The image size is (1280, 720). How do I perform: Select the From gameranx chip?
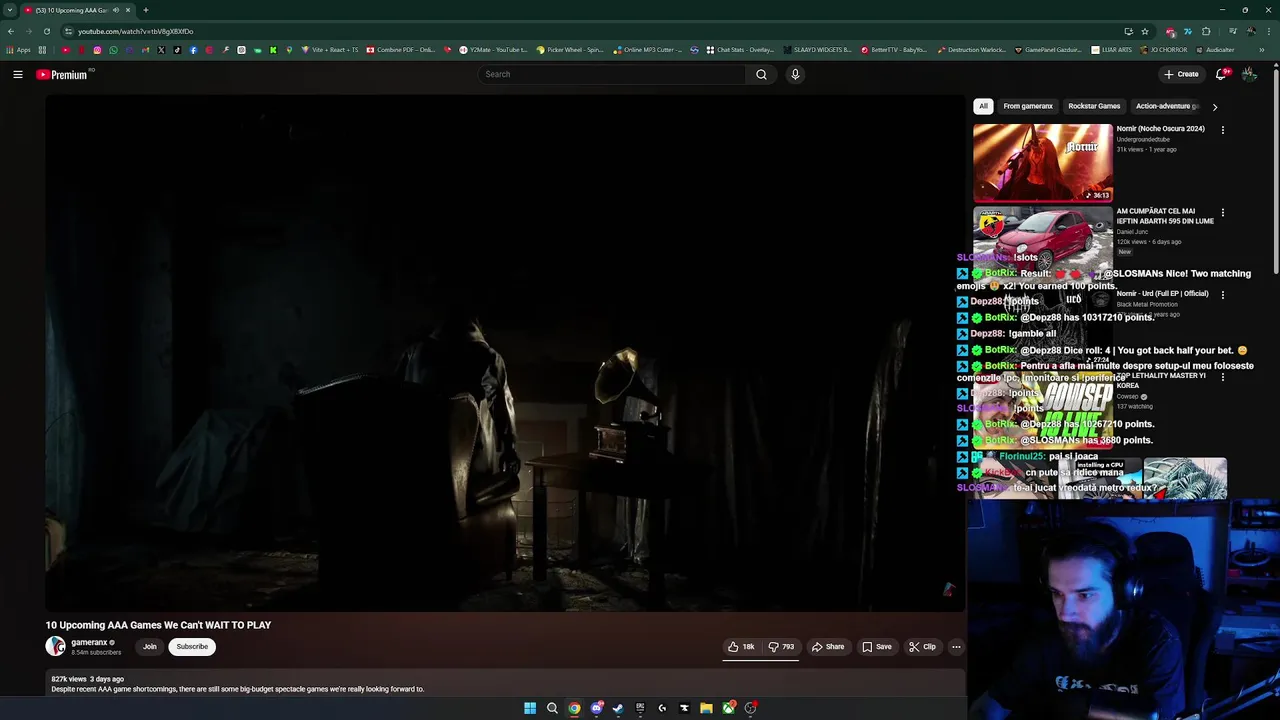coord(1028,106)
